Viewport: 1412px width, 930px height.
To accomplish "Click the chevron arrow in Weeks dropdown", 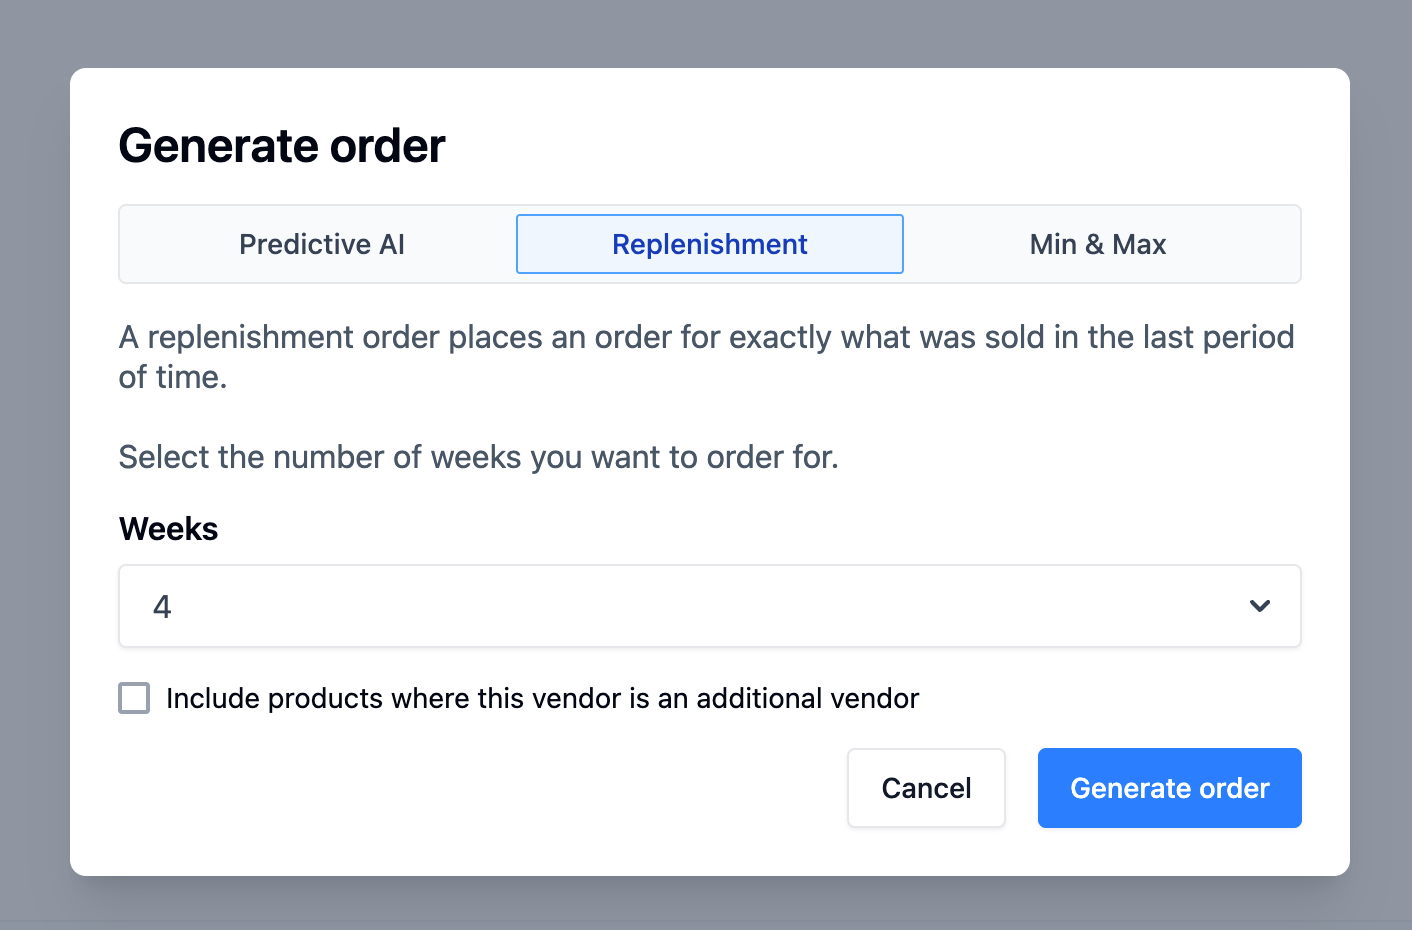I will (x=1259, y=606).
